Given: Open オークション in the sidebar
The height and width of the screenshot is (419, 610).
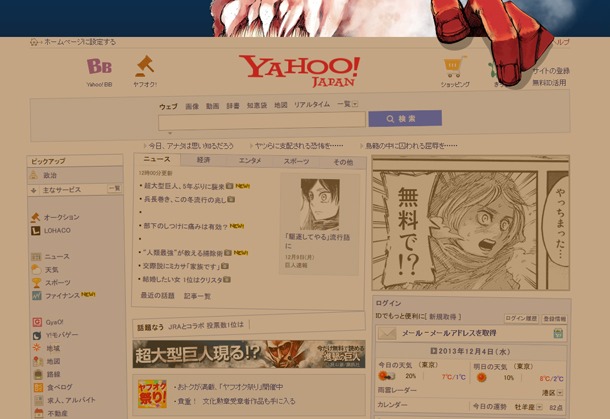Looking at the screenshot, I should [x=56, y=217].
